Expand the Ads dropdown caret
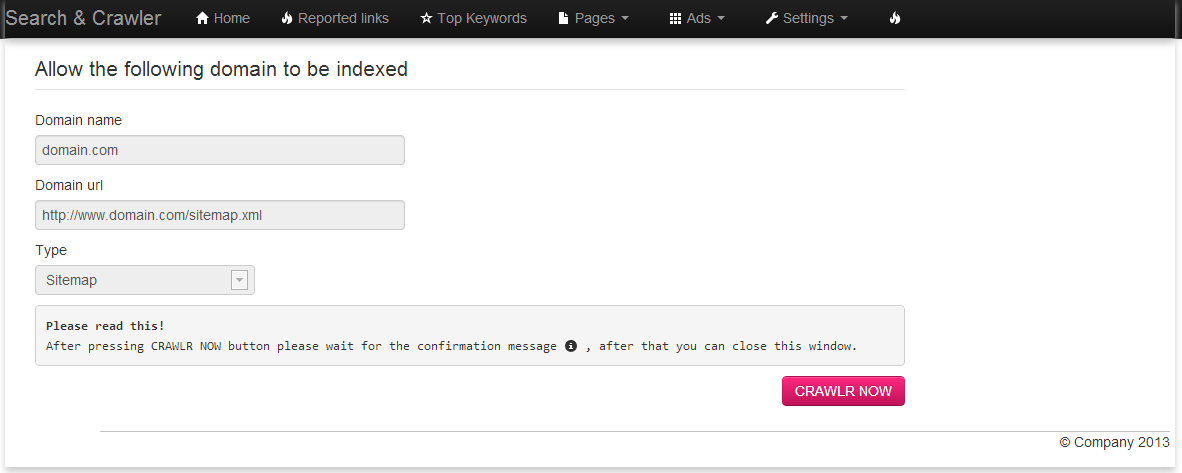1182x473 pixels. [x=721, y=19]
